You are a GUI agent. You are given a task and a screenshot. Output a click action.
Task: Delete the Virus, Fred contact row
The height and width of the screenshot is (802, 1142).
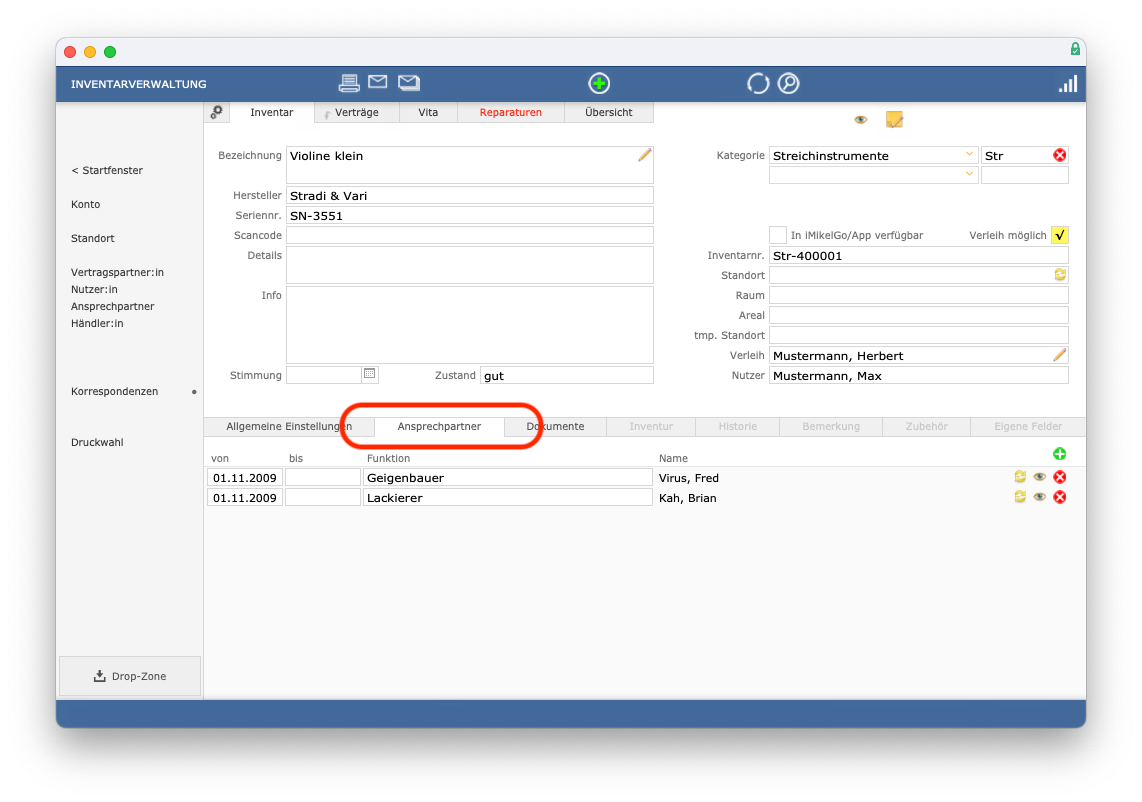point(1059,477)
